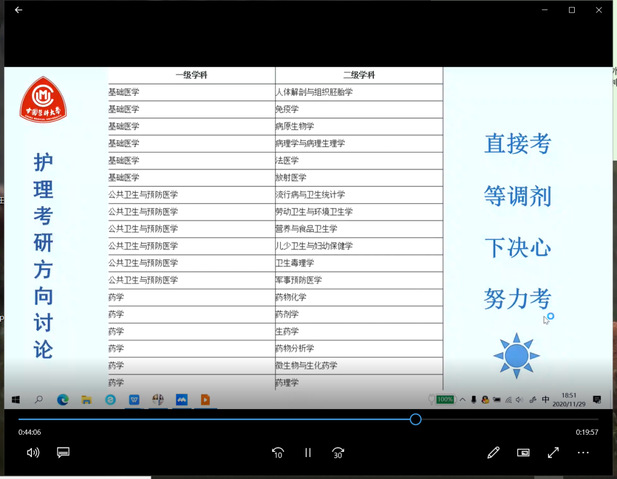Viewport: 617px width, 479px height.
Task: Go back using the top-left arrow
Action: (18, 10)
